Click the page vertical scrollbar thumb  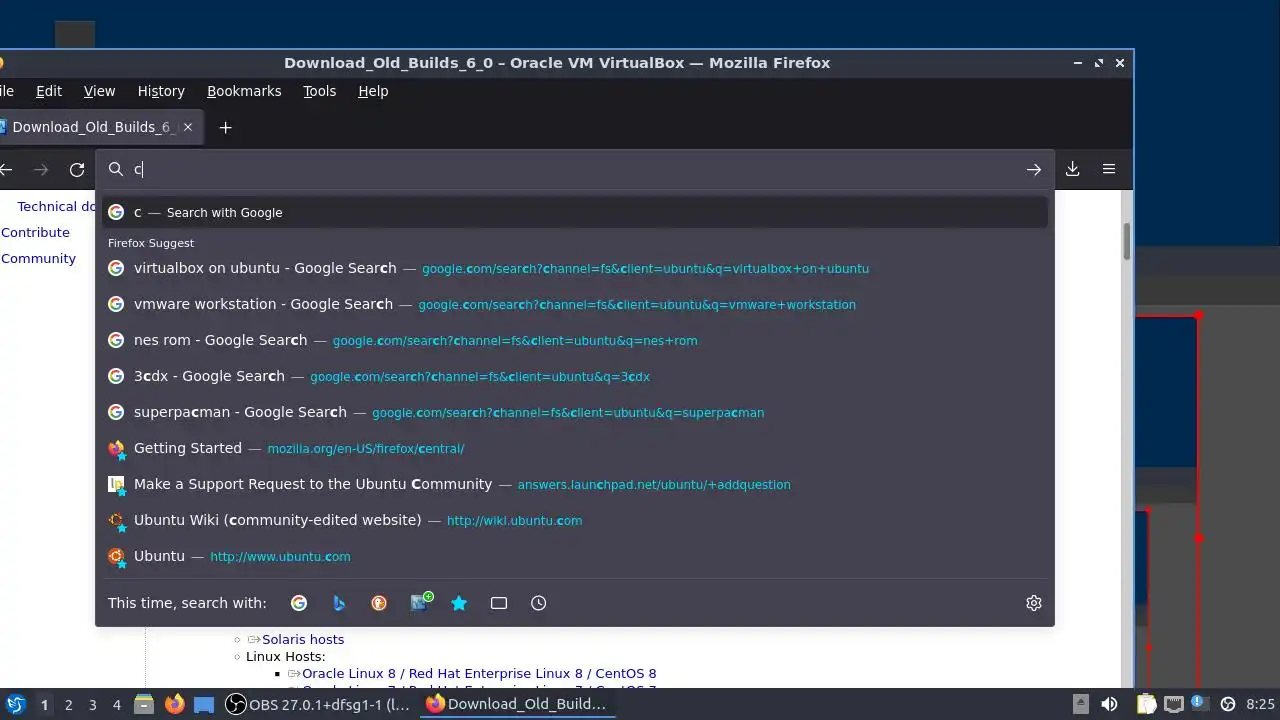(x=1127, y=242)
